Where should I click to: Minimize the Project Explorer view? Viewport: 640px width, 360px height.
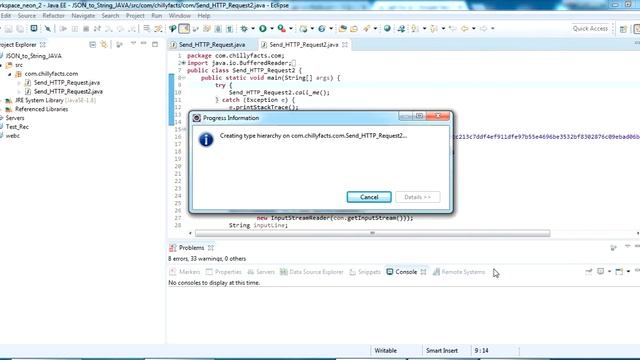[x=143, y=44]
